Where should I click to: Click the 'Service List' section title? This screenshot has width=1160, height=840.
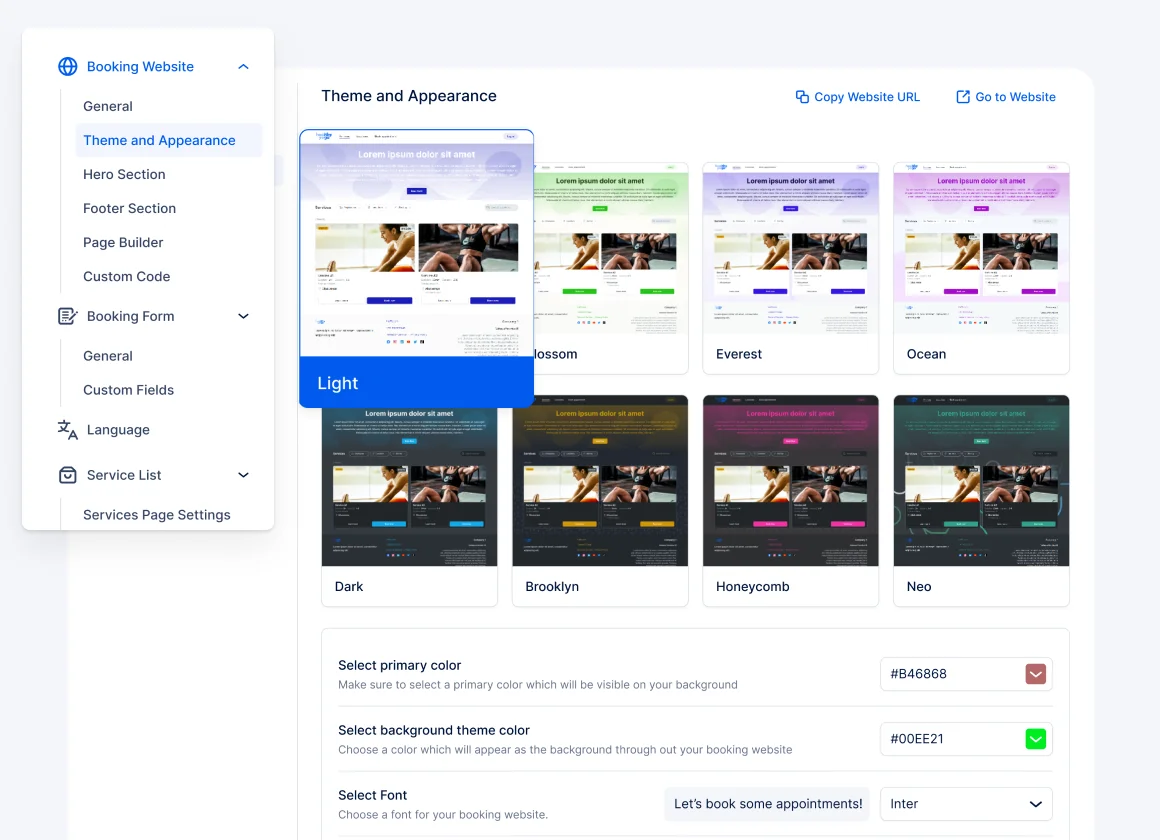pos(124,475)
